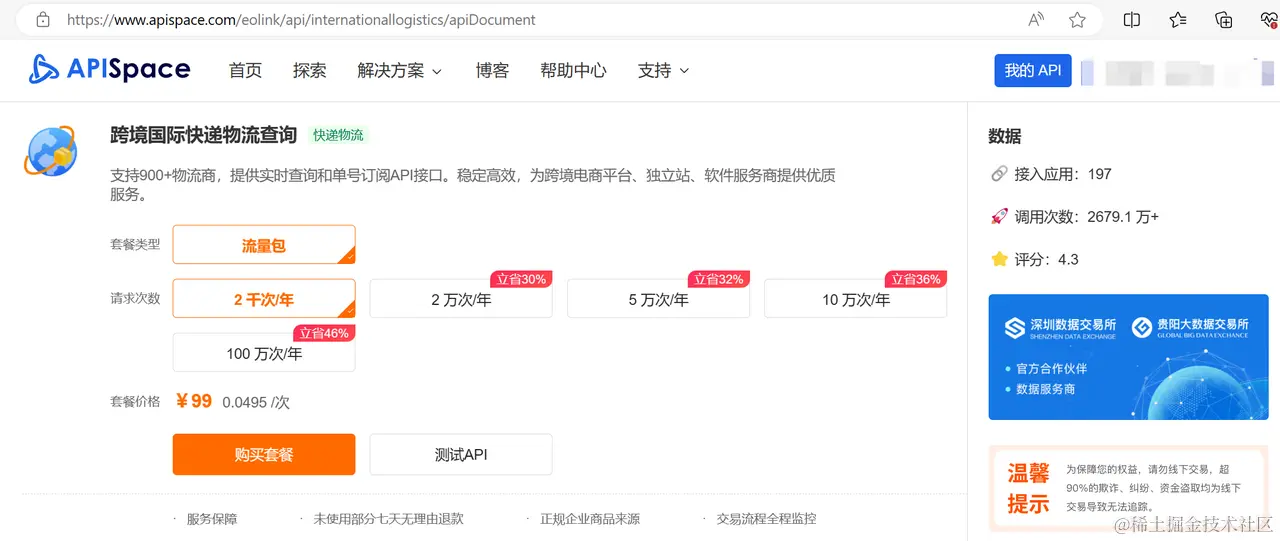This screenshot has height=541, width=1280.
Task: Select the 2 千次/年 request option
Action: 264,299
